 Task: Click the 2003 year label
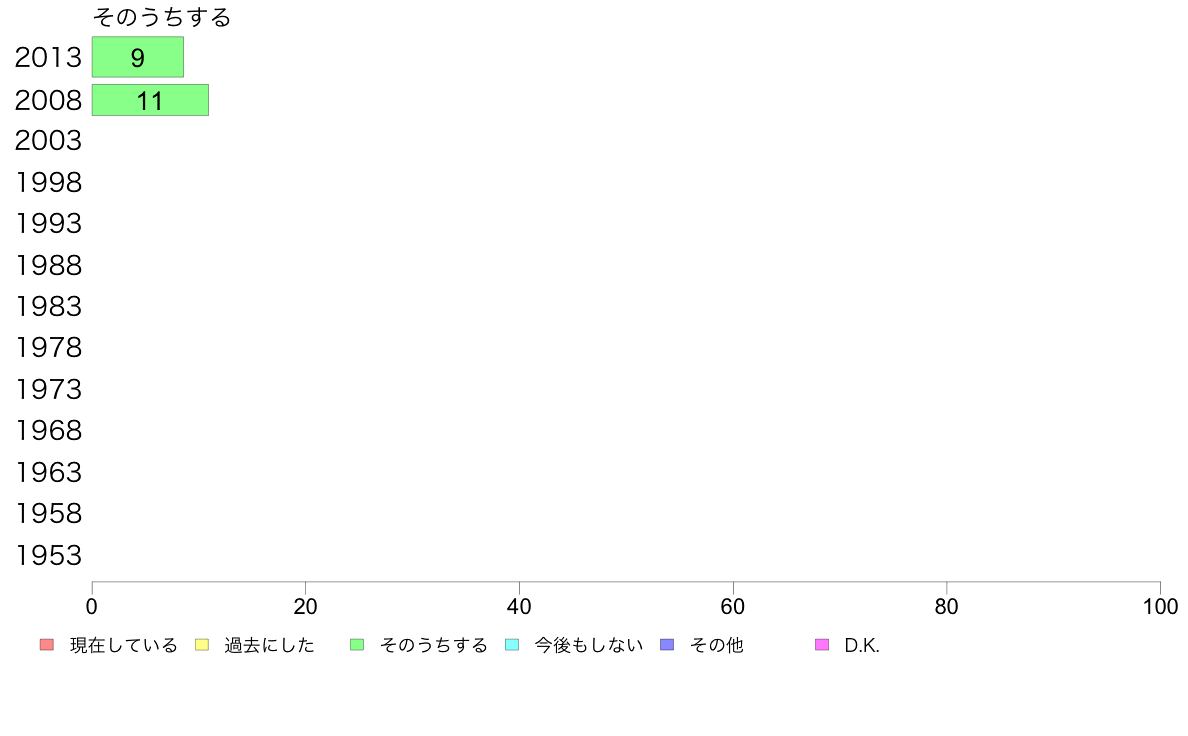point(48,141)
